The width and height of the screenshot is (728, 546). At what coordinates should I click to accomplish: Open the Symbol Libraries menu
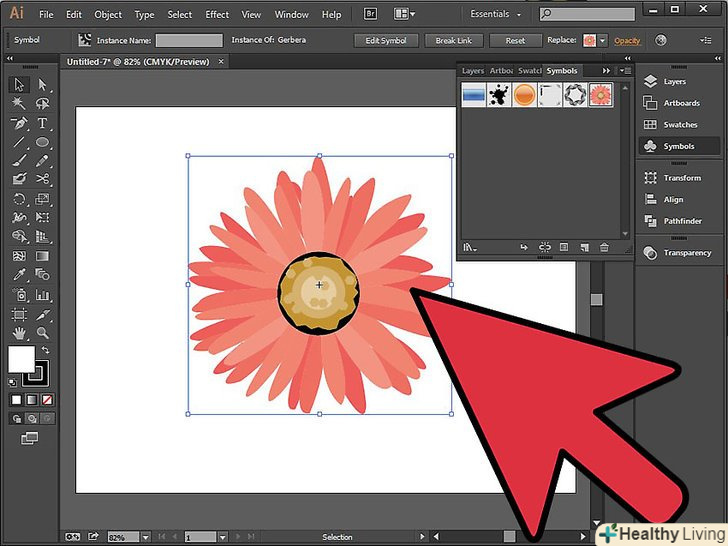click(x=469, y=247)
